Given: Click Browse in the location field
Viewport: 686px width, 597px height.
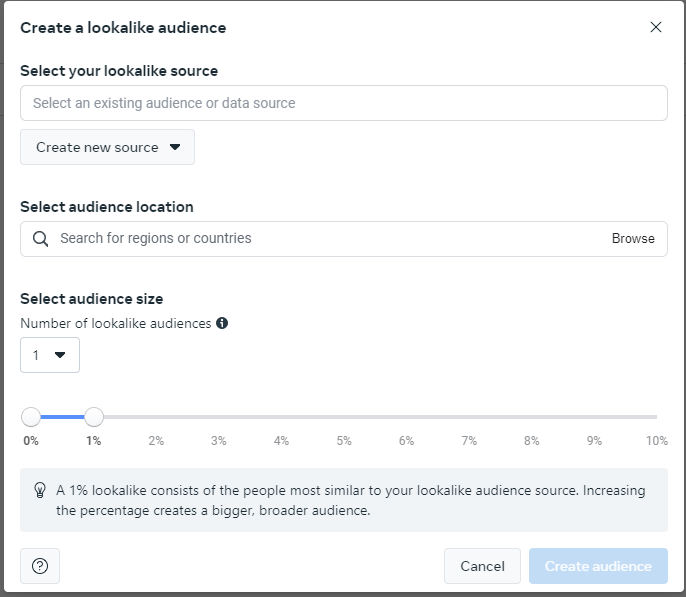Looking at the screenshot, I should pyautogui.click(x=633, y=239).
